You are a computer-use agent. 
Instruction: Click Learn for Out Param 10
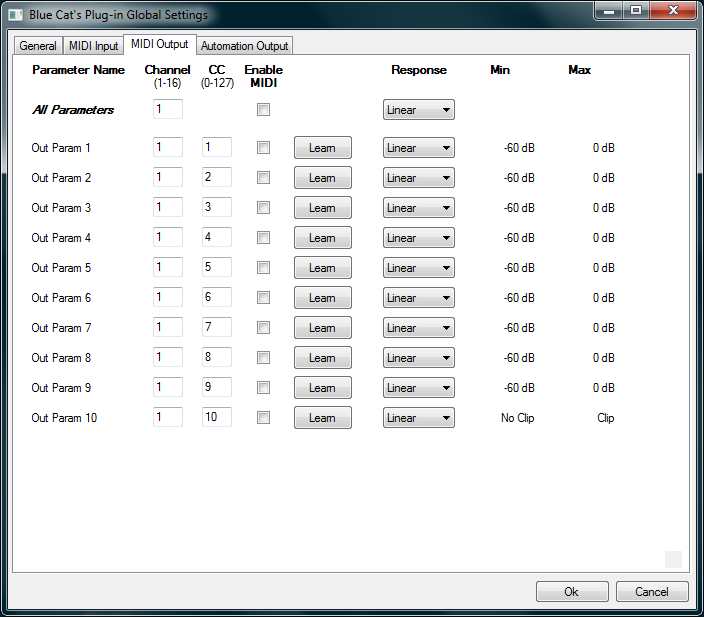click(x=323, y=419)
